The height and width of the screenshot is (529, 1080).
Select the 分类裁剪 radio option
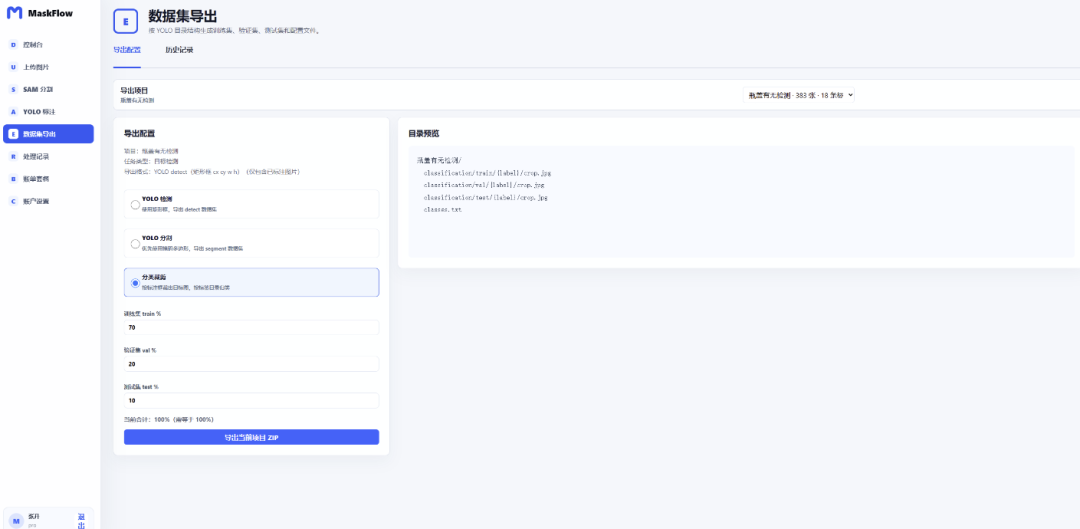[x=136, y=283]
